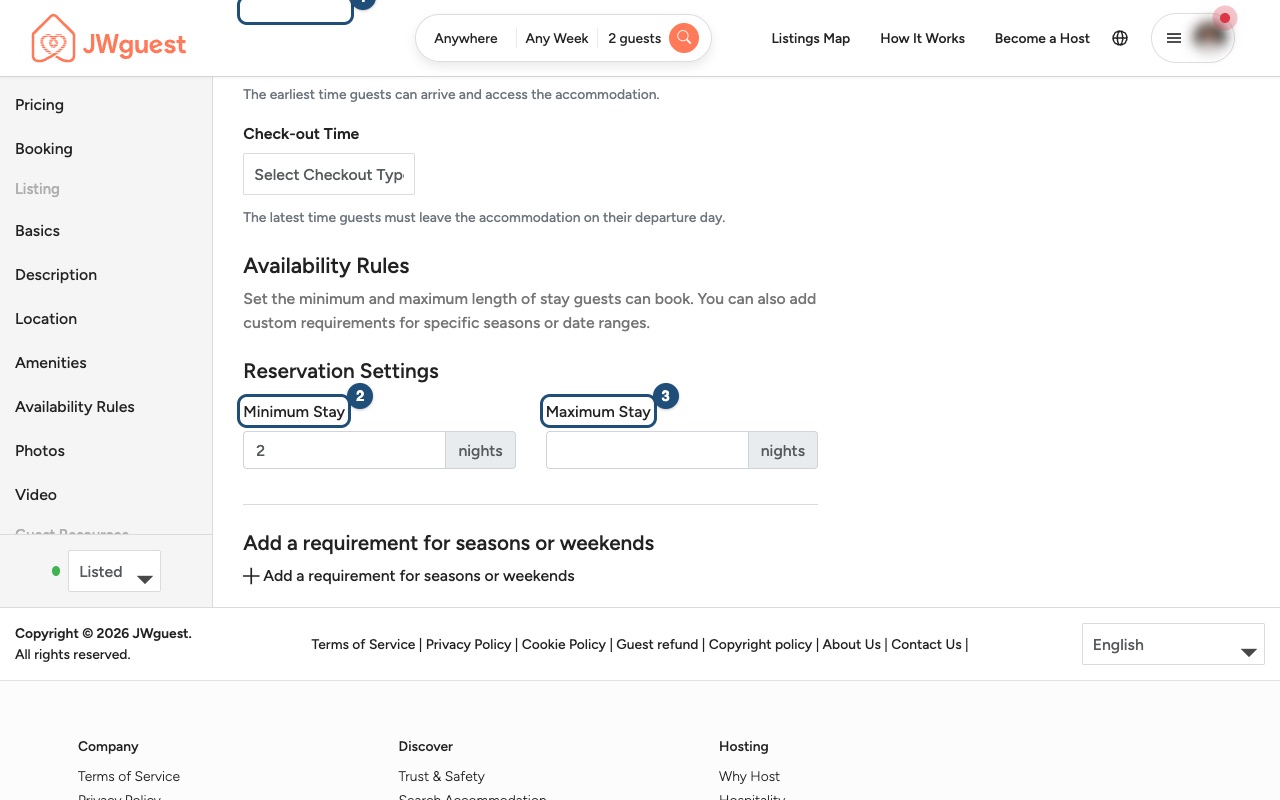The image size is (1280, 800).
Task: Click the 2 guests search filter
Action: click(x=635, y=38)
